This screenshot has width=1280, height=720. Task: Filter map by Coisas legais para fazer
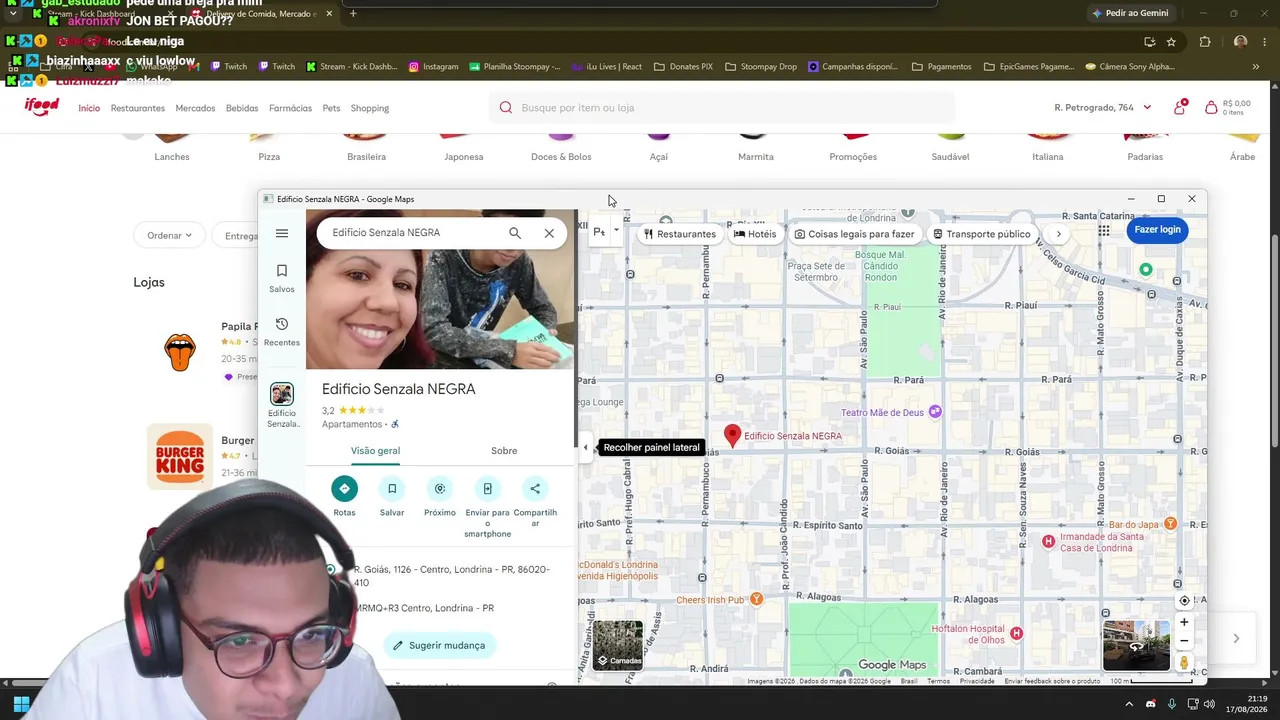855,234
